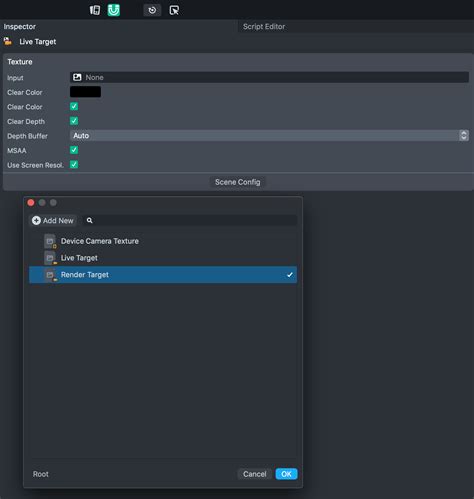
Task: Toggle the green magnet snapping icon
Action: pyautogui.click(x=114, y=10)
